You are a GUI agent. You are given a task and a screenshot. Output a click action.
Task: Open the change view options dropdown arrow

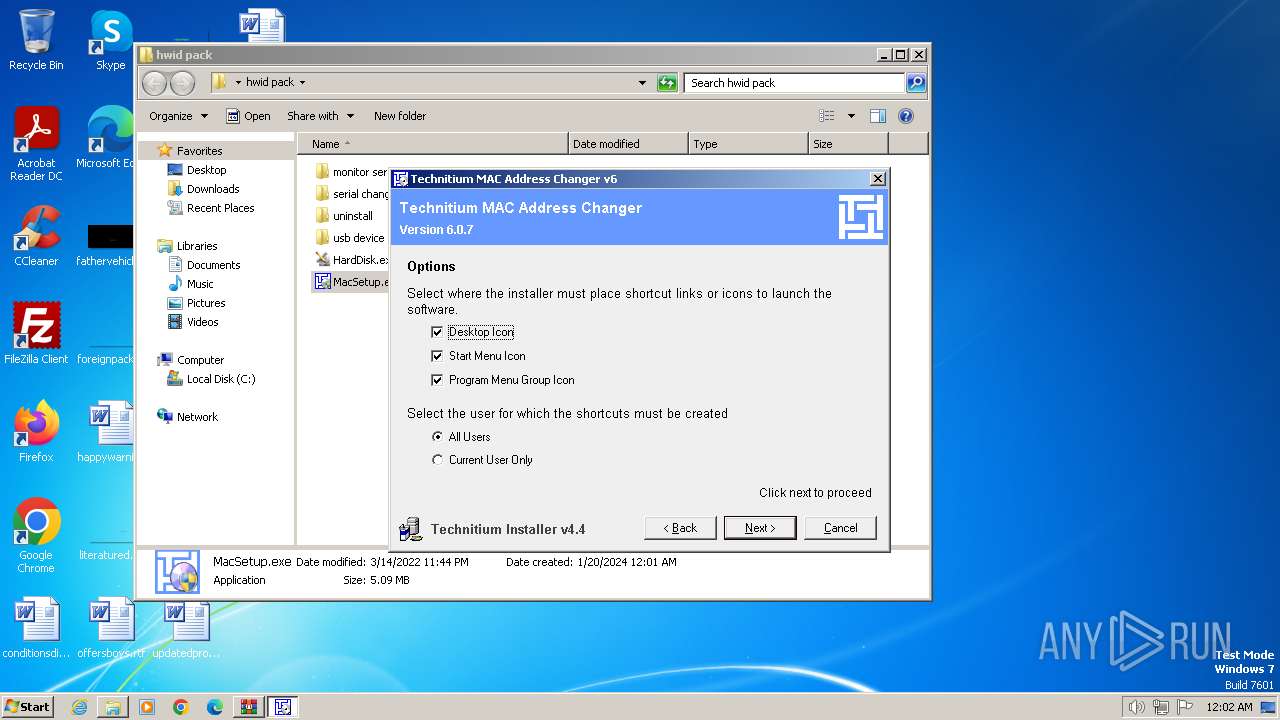click(x=851, y=116)
